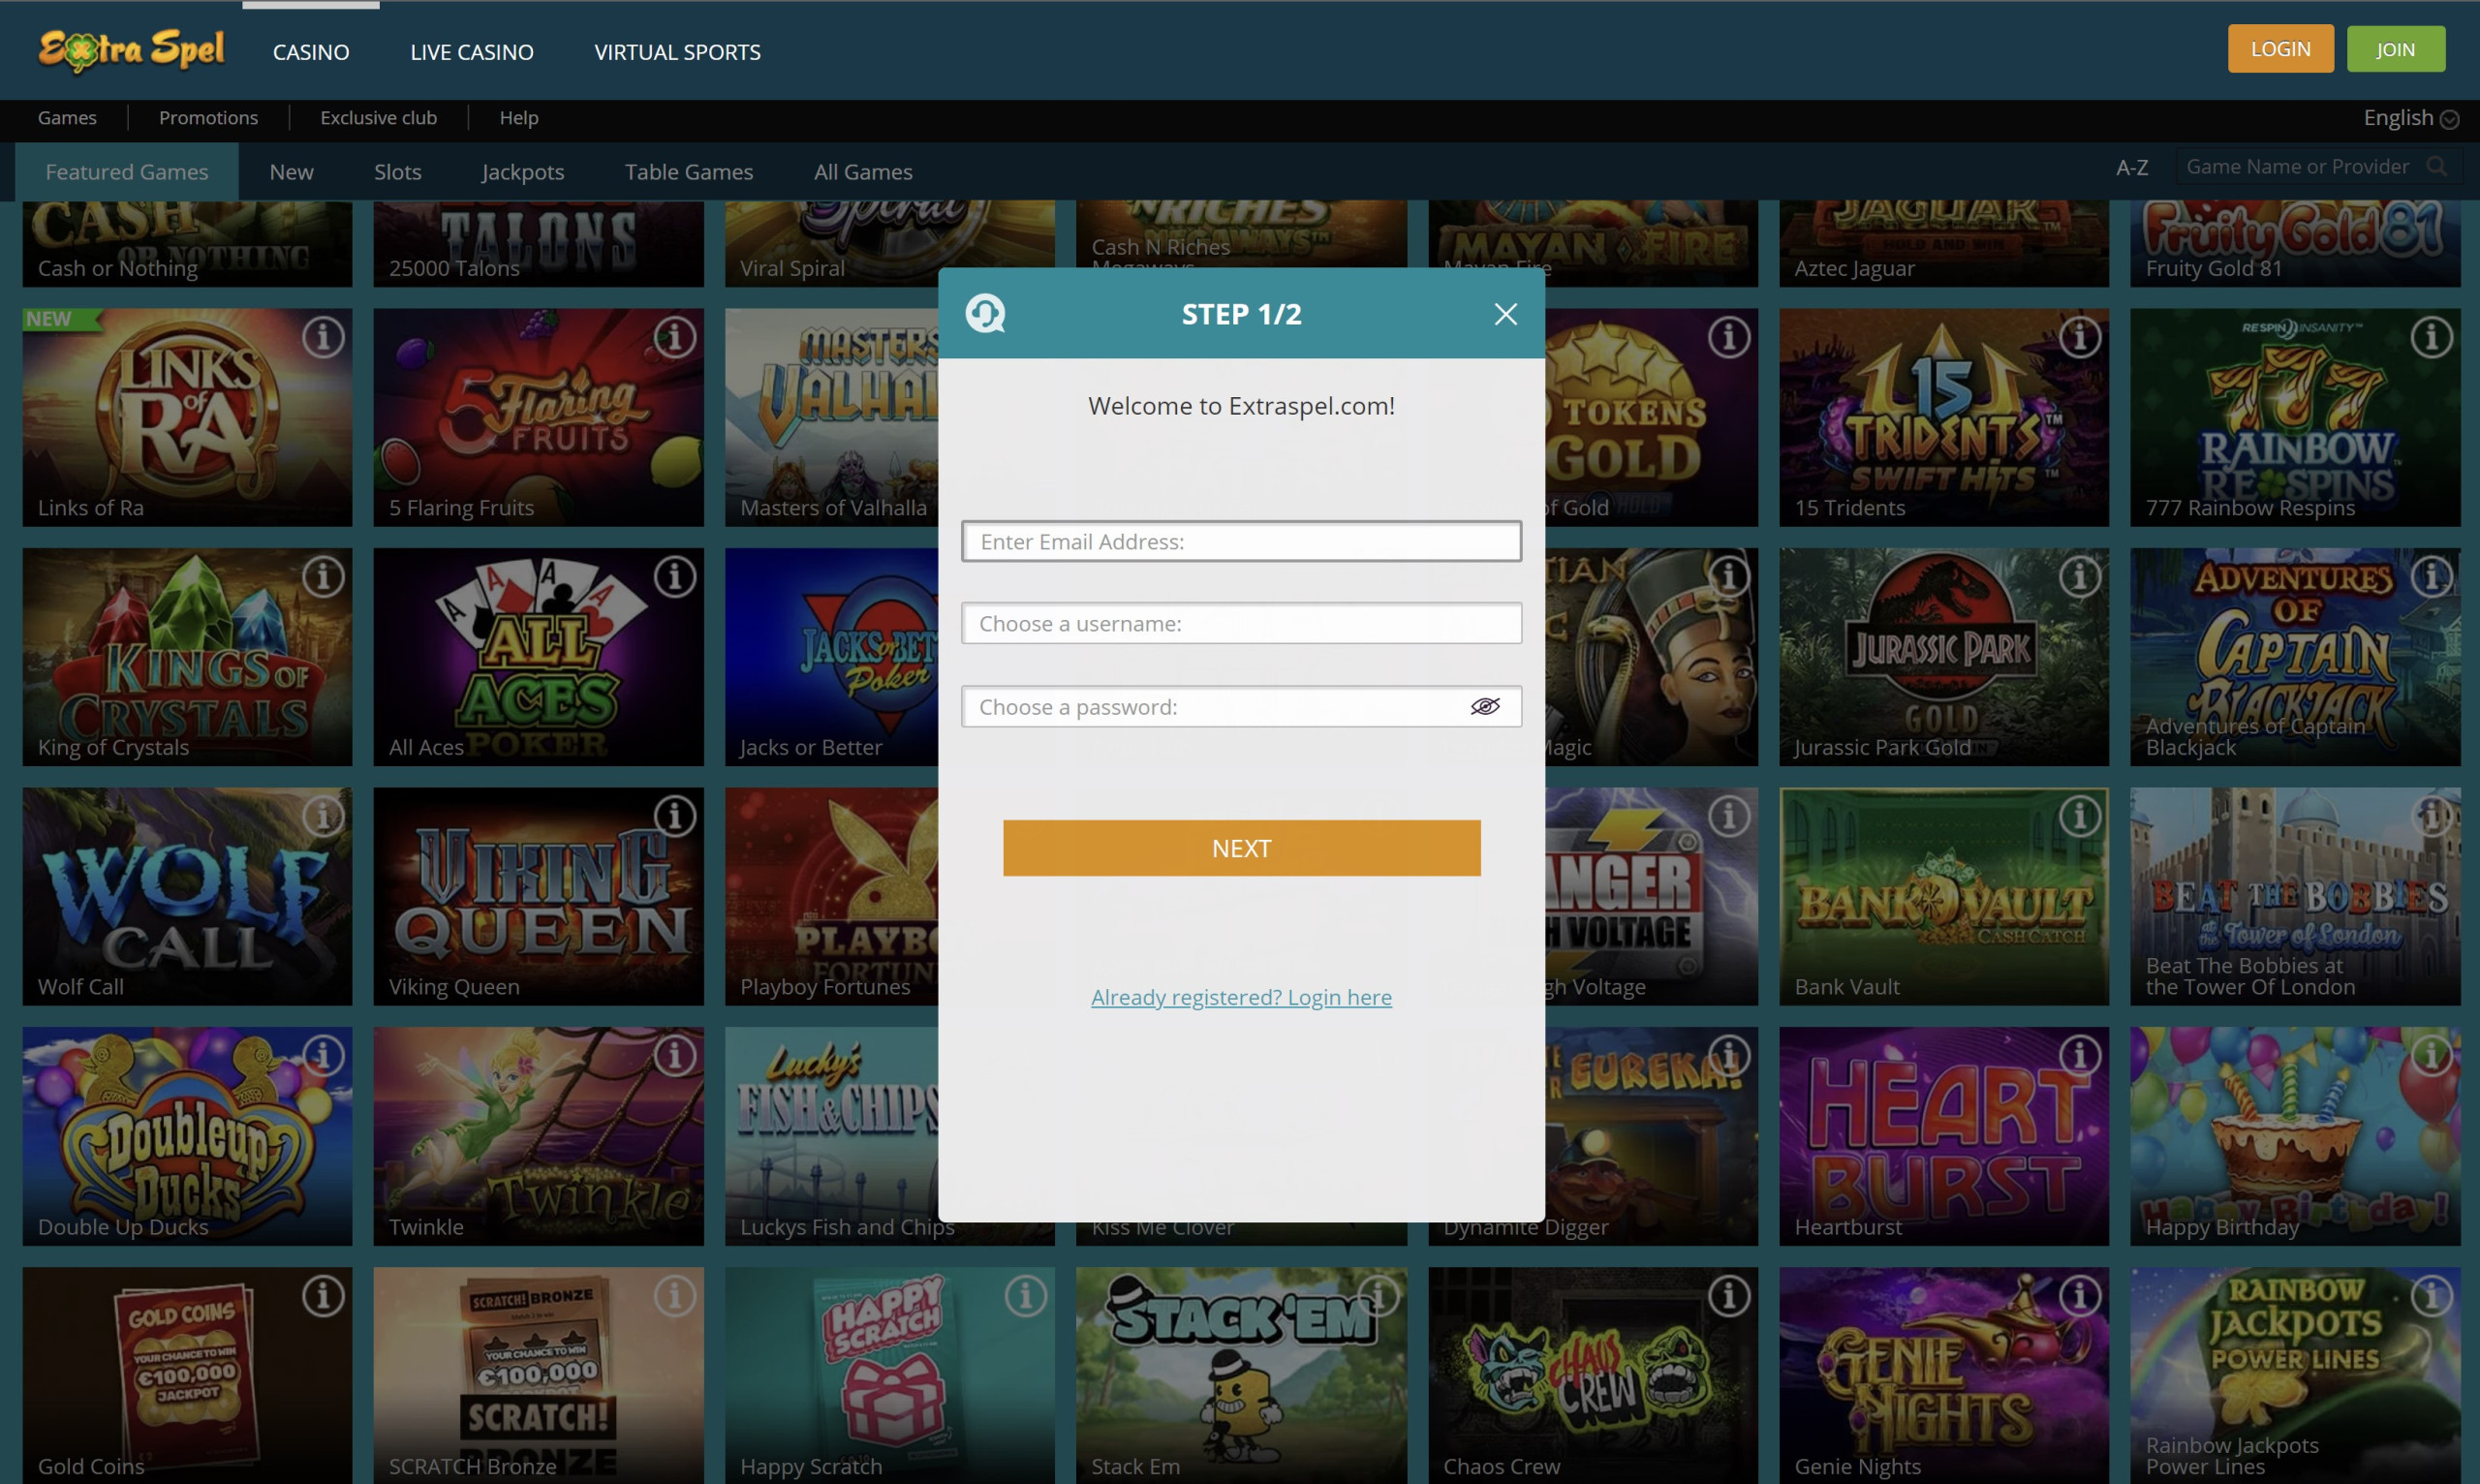Toggle password visibility eye icon
This screenshot has height=1484, width=2480.
click(1485, 707)
